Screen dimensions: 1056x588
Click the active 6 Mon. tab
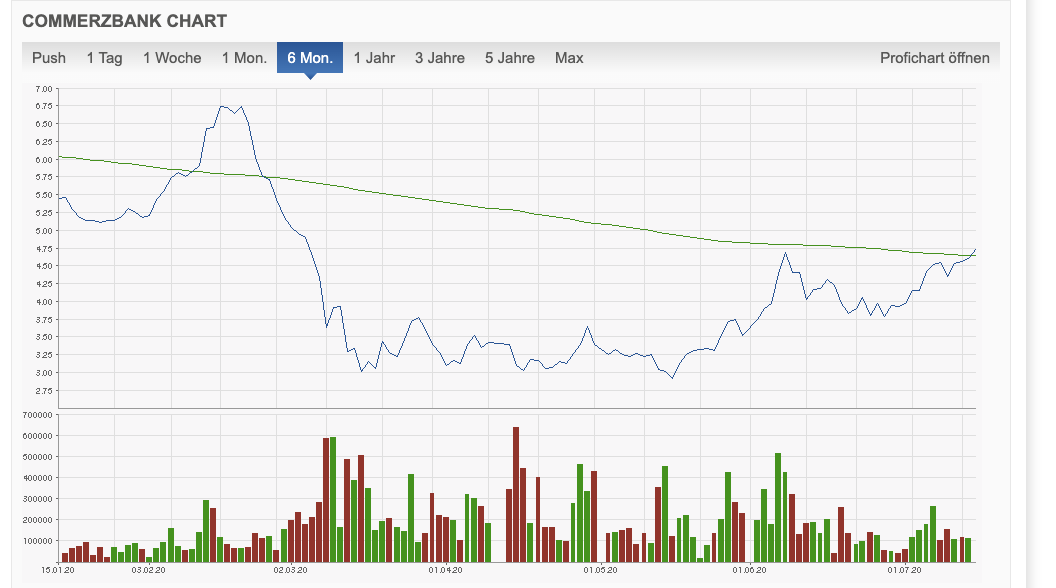pos(310,58)
